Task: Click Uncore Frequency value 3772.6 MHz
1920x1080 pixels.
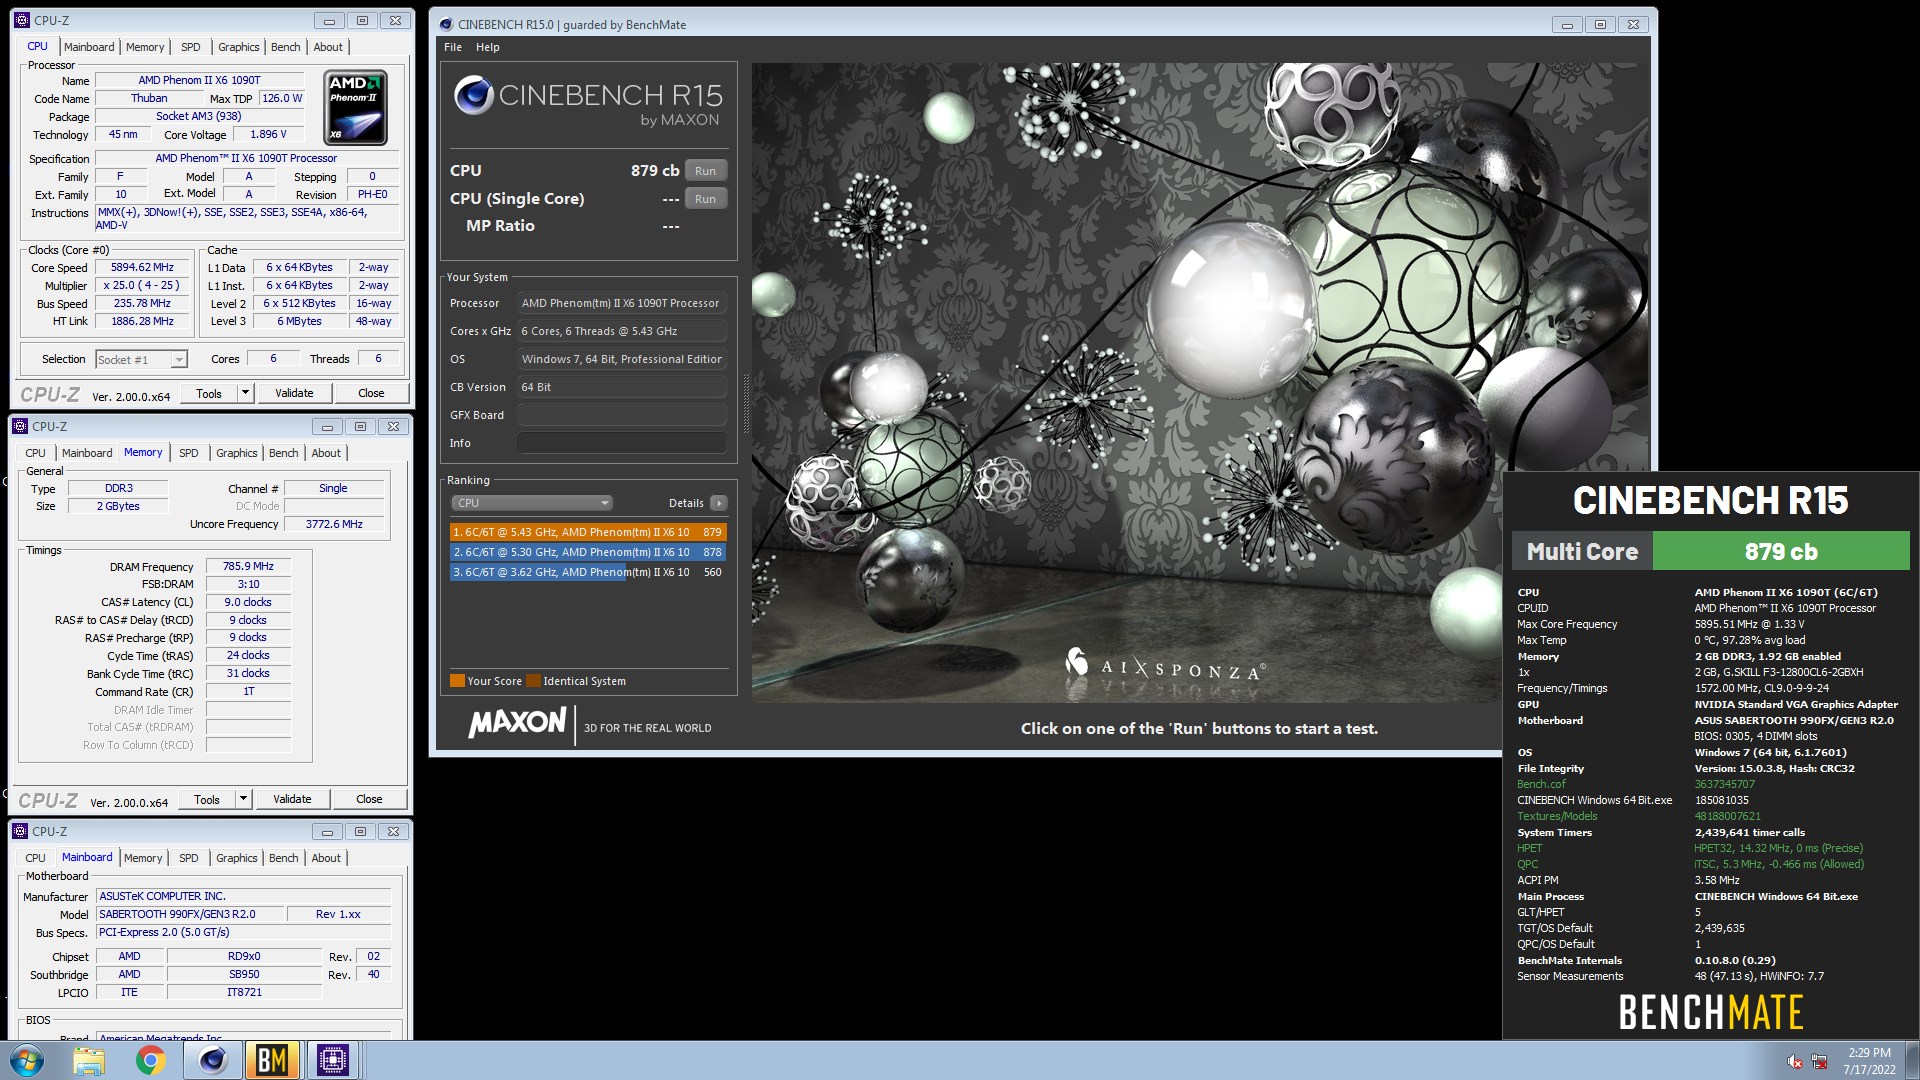Action: (x=334, y=524)
